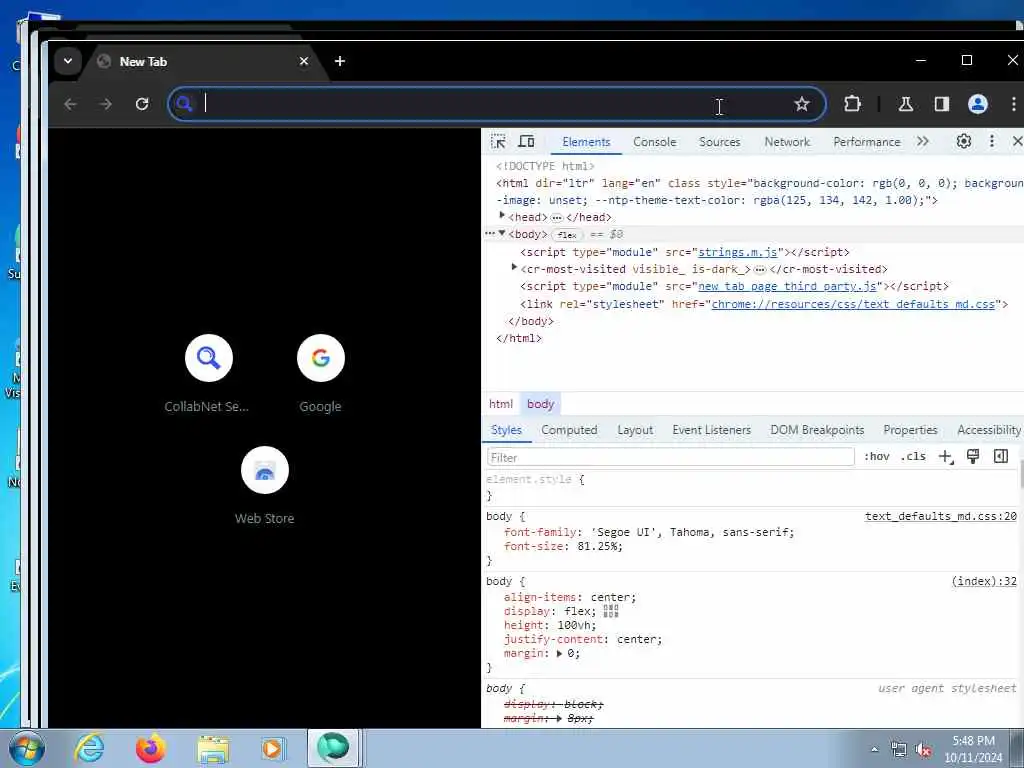This screenshot has height=768, width=1024.
Task: Open the tab search dropdown arrow
Action: 67,61
